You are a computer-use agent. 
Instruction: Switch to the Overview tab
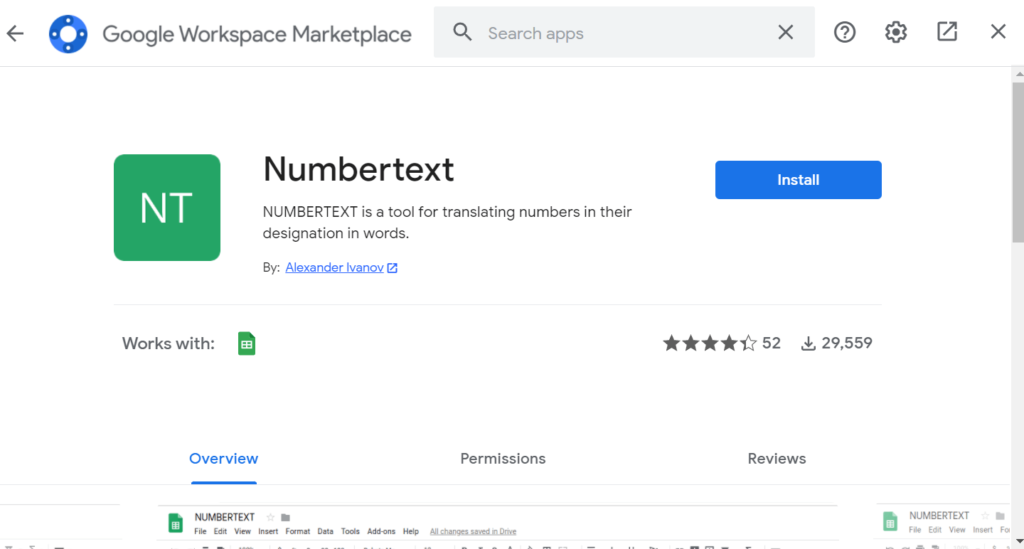coord(223,459)
